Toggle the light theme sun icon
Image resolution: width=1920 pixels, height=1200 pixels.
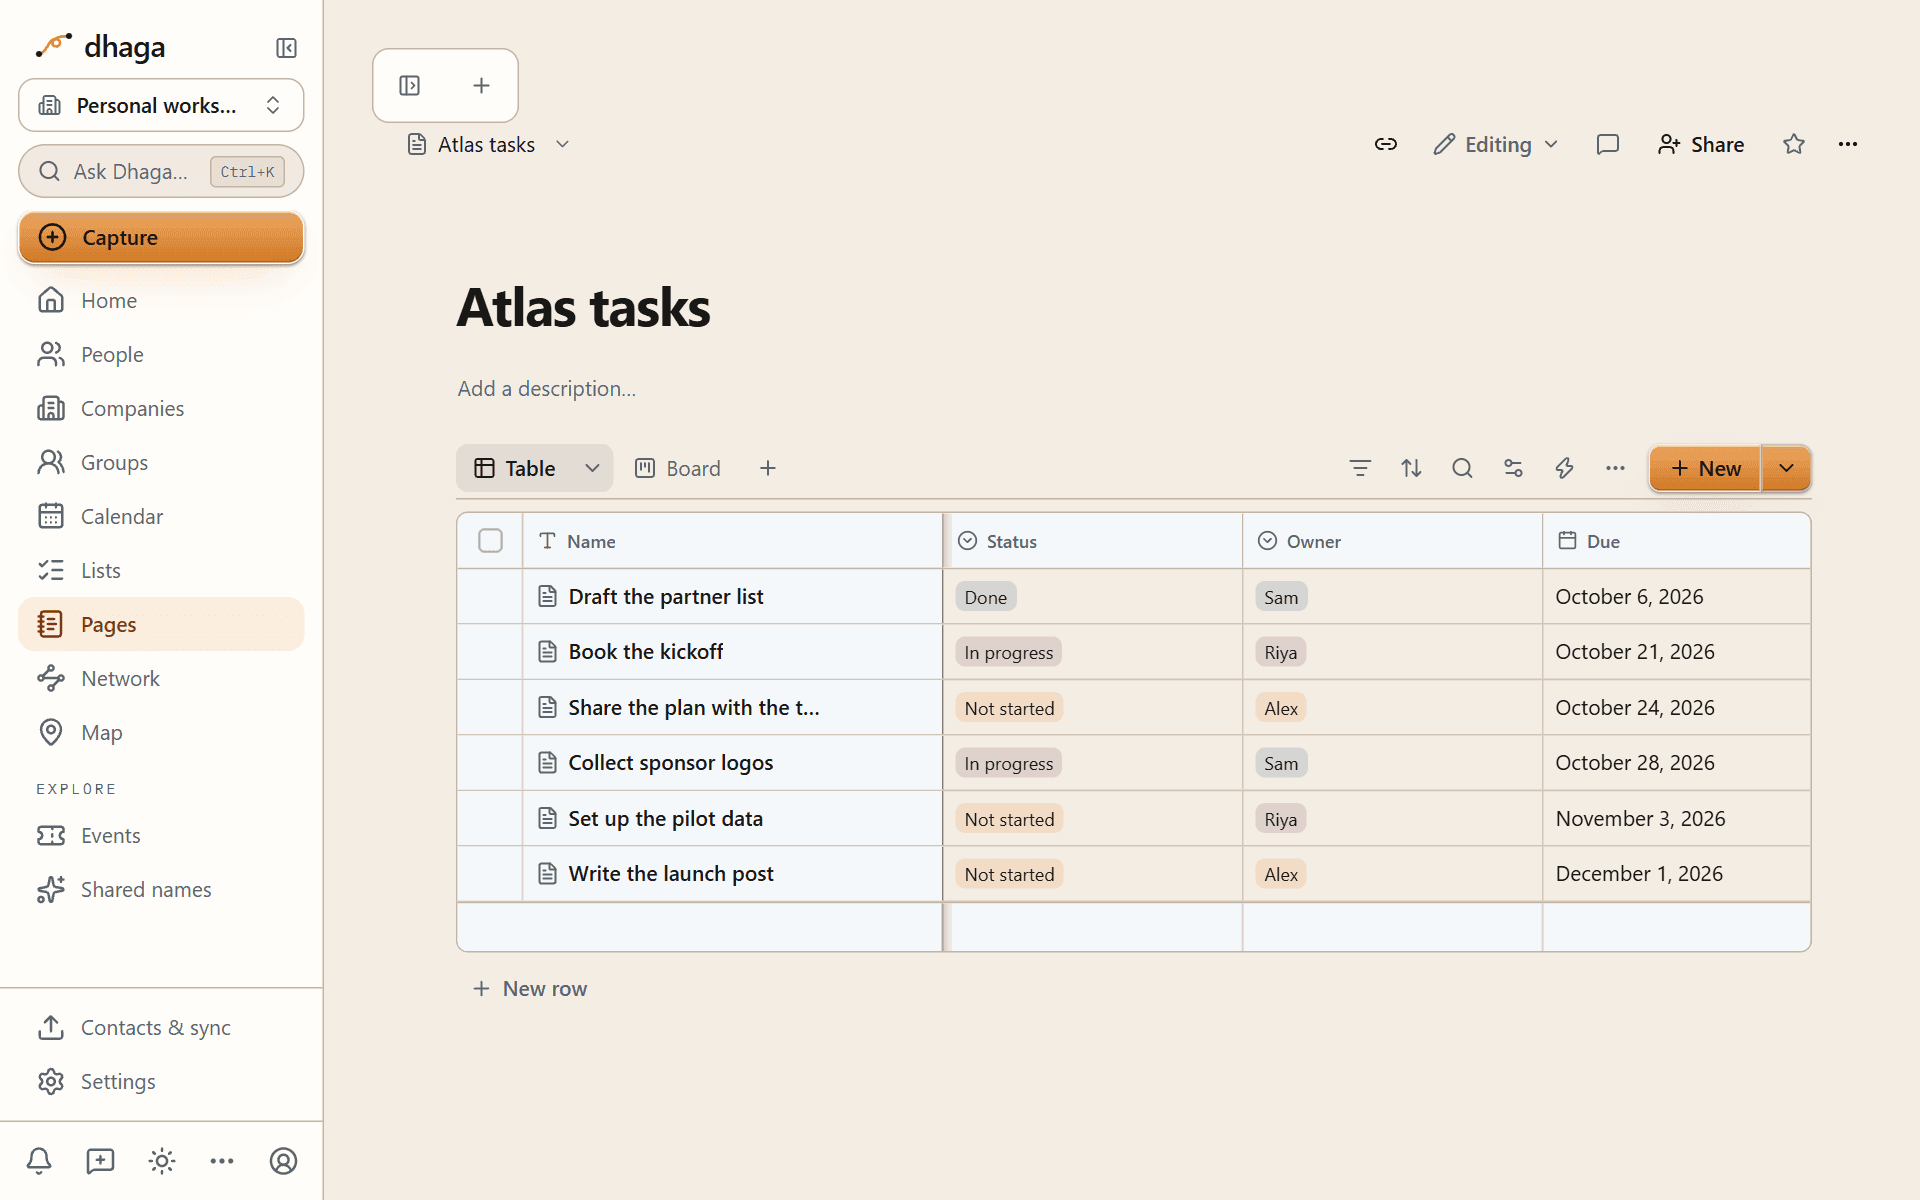coord(162,1161)
